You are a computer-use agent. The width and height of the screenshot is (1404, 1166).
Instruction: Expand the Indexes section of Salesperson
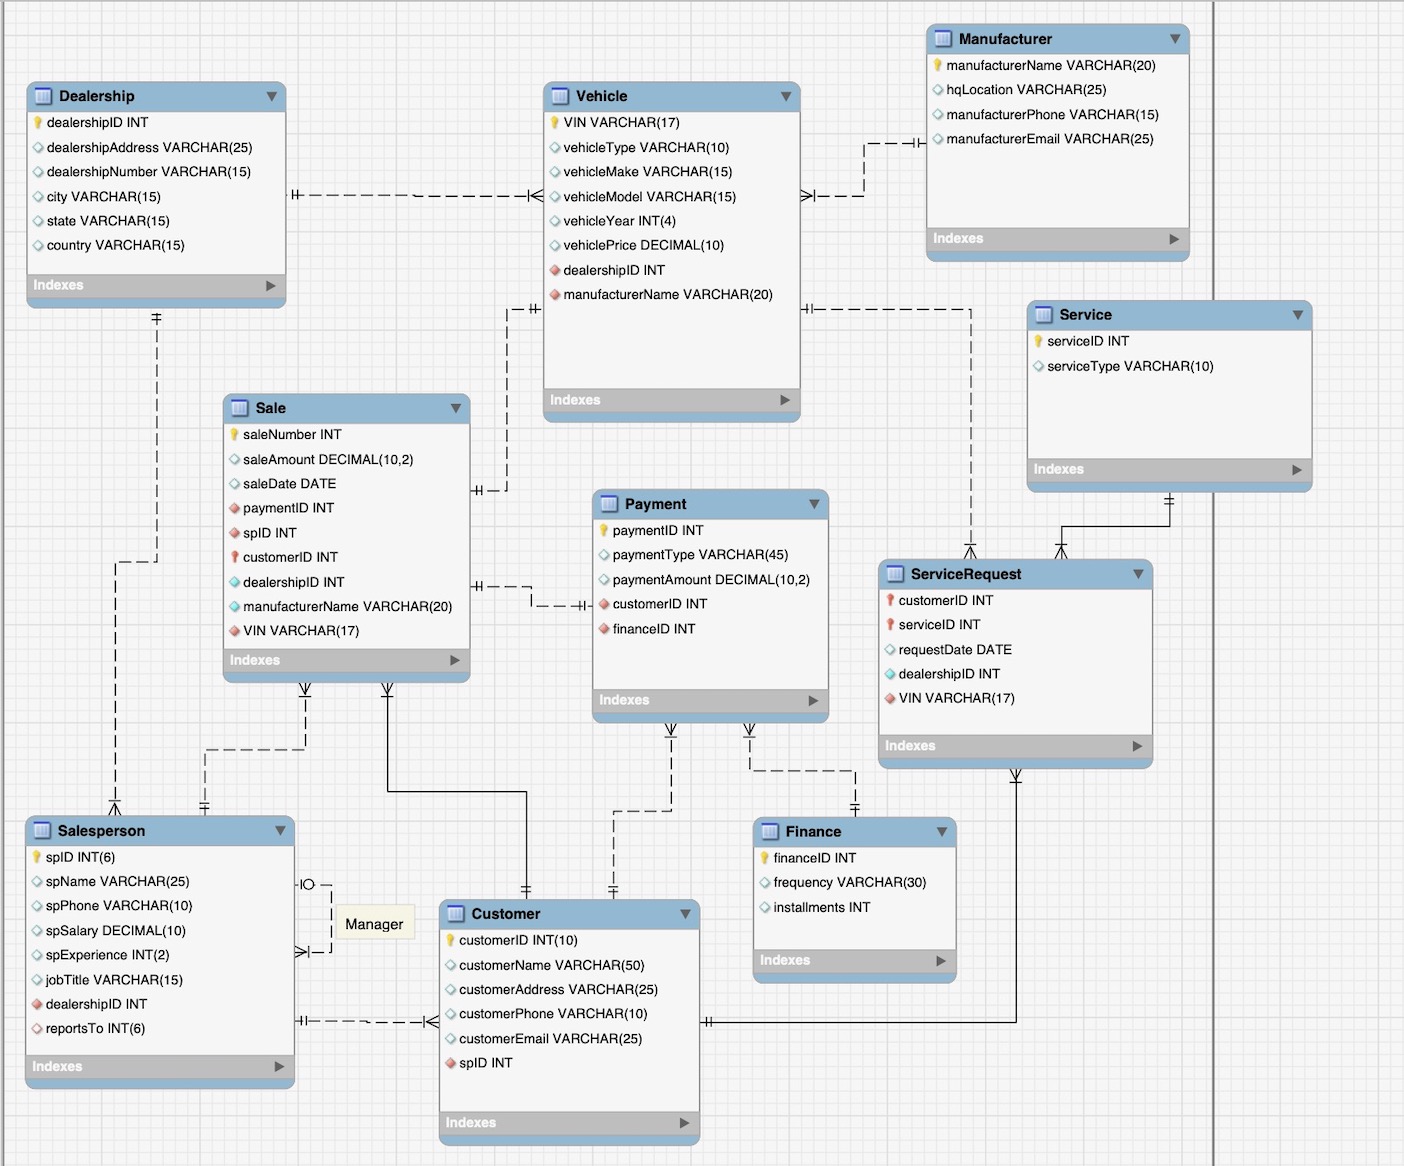(x=280, y=1067)
